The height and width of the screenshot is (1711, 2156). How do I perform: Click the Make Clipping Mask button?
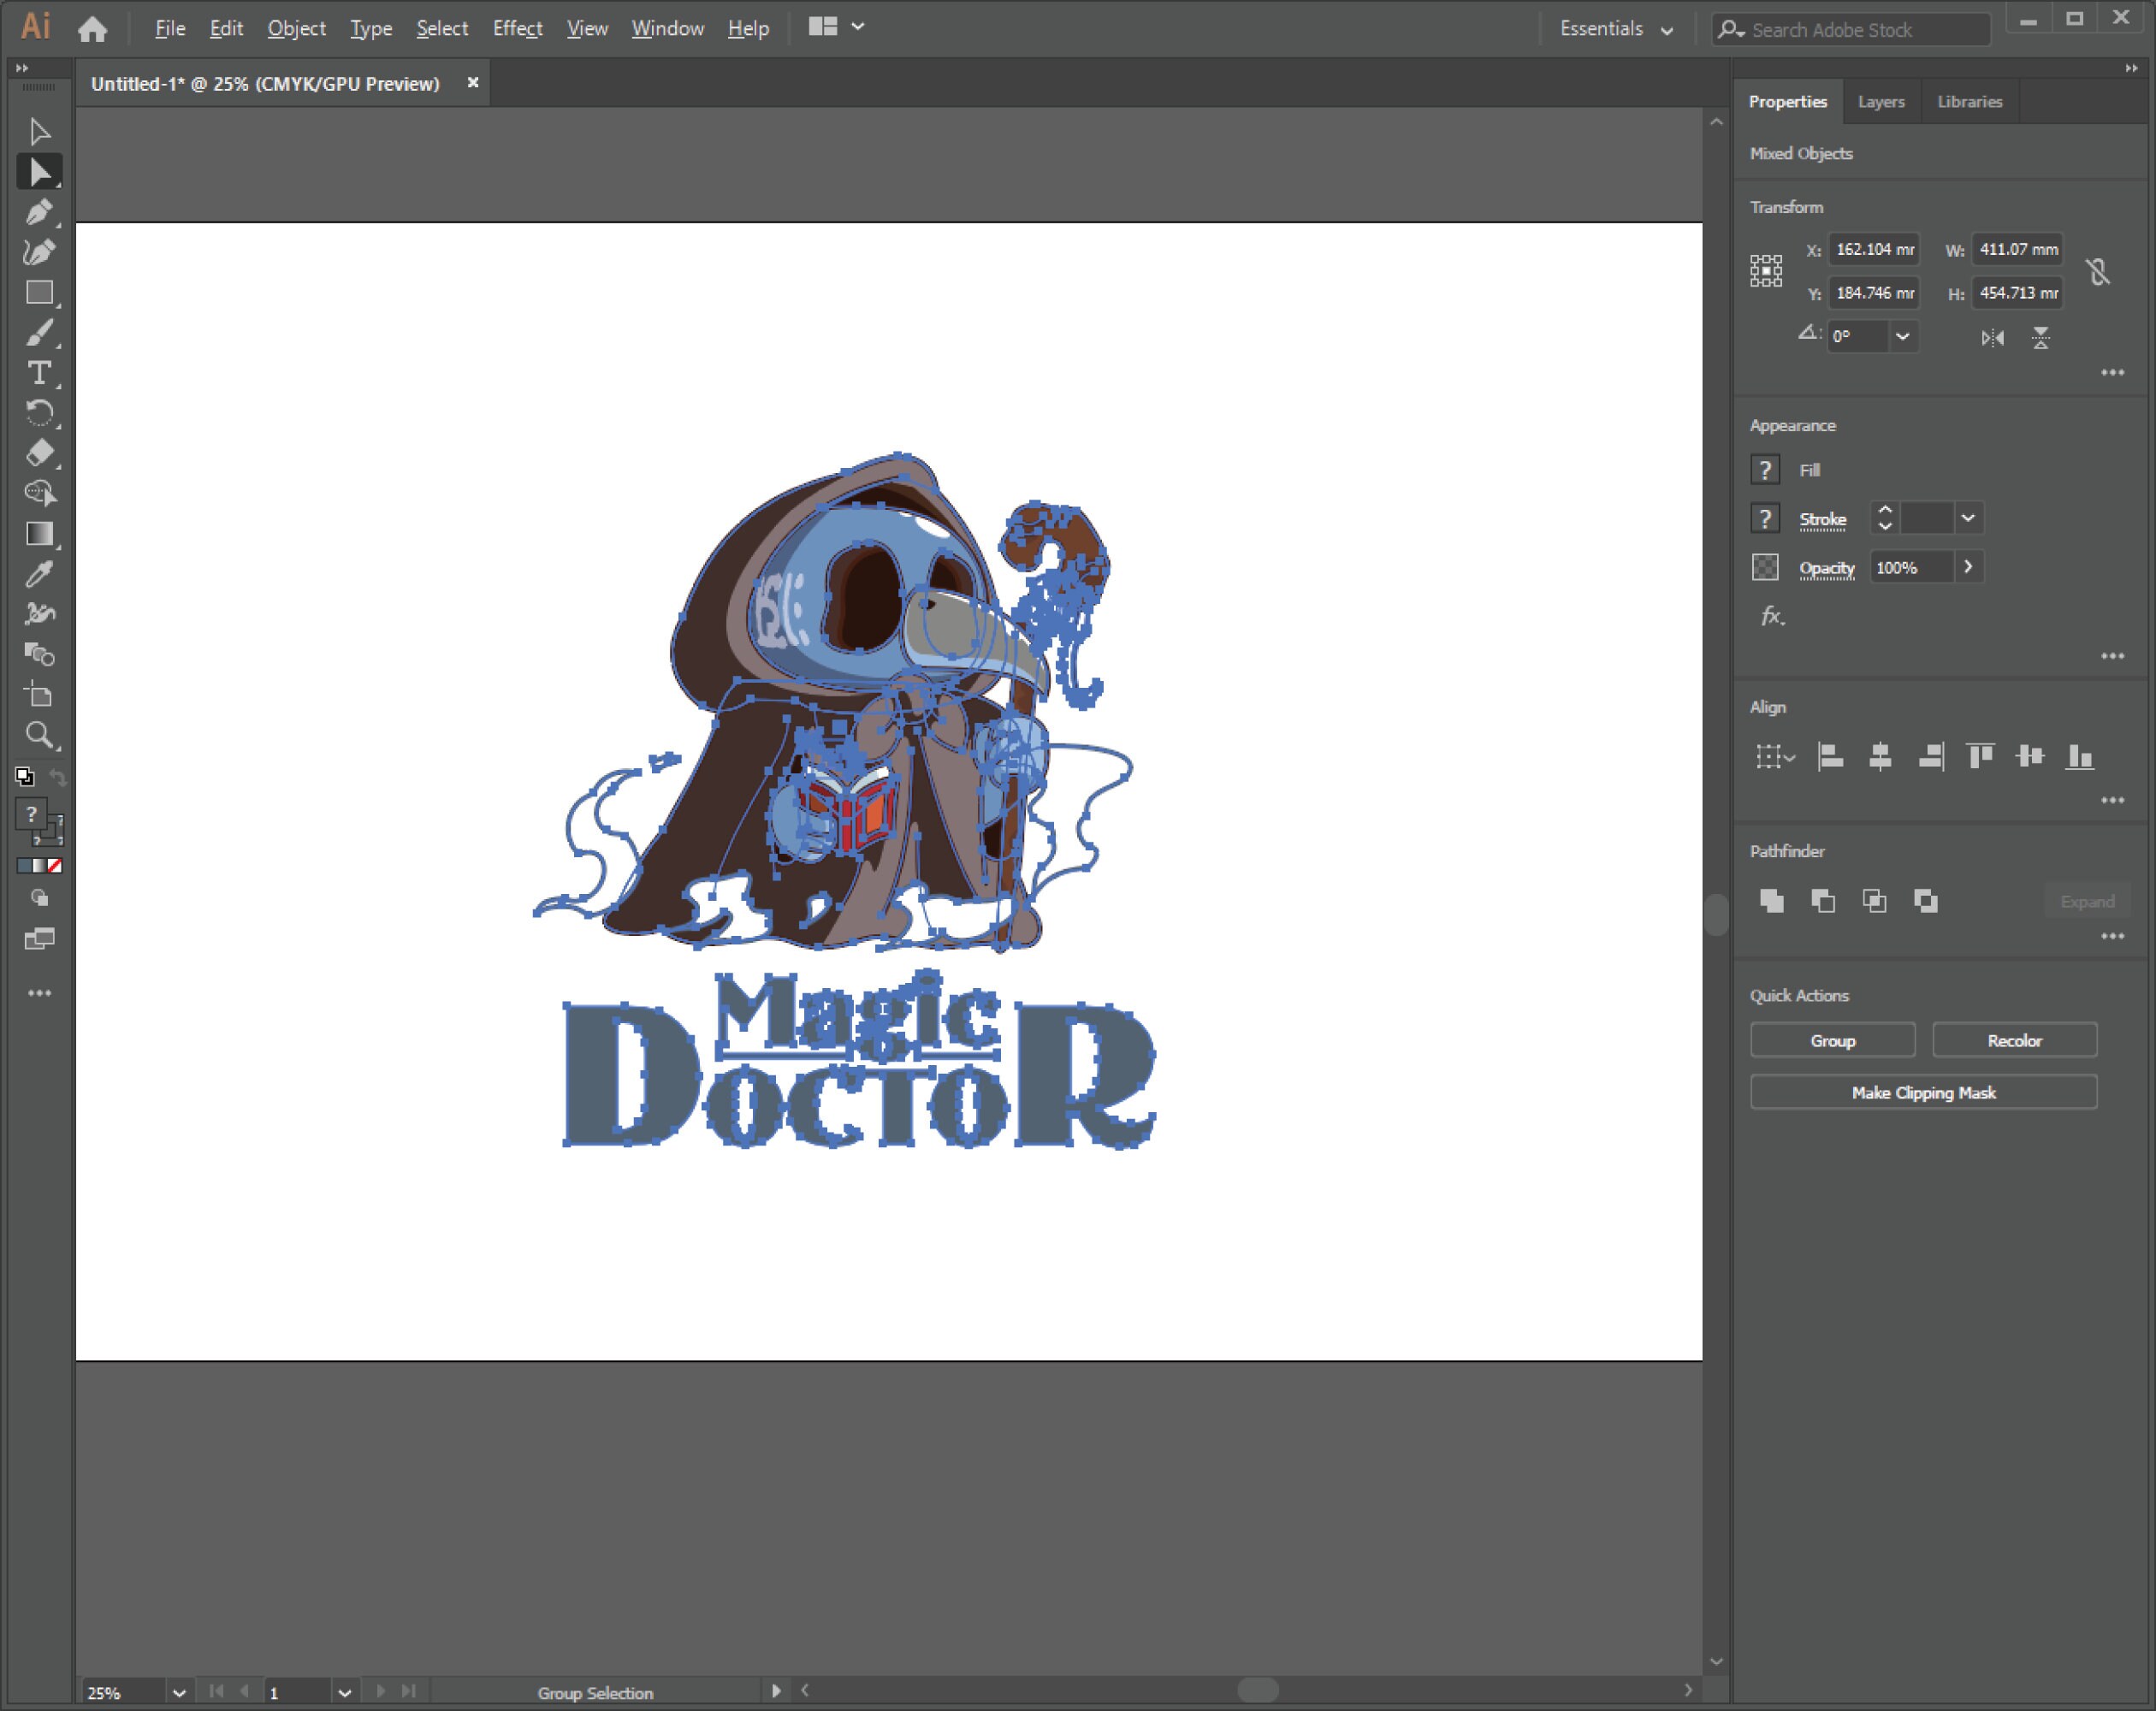click(x=1922, y=1092)
